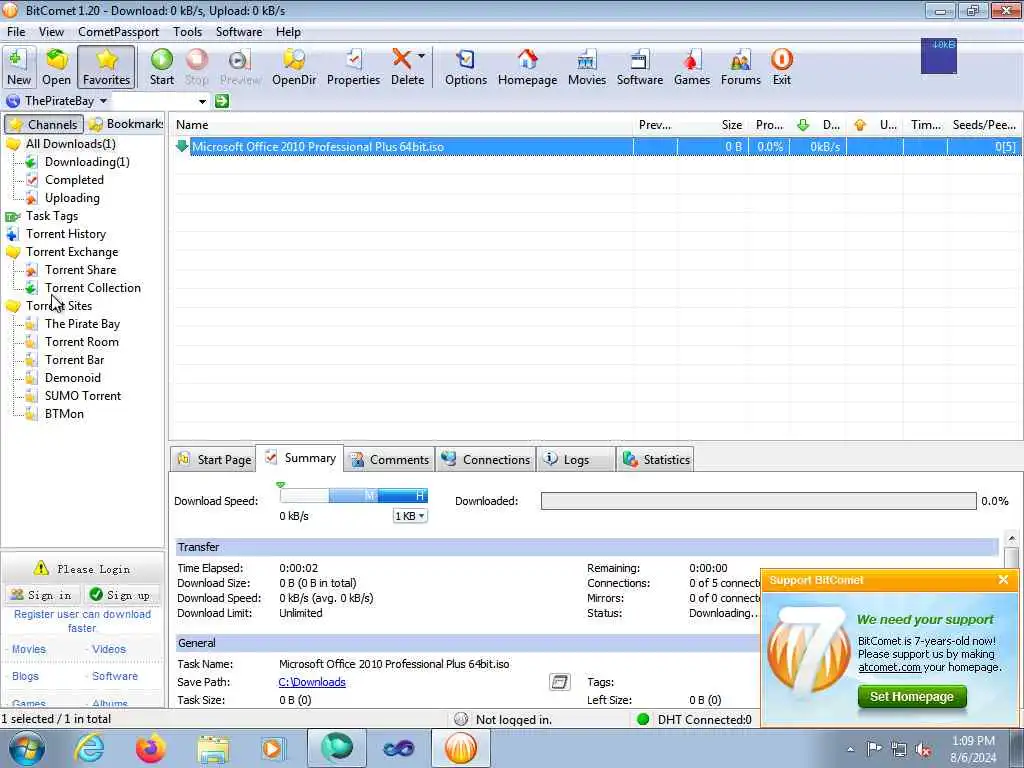Click the Preview toolbar icon
This screenshot has height=768, width=1024.
(240, 67)
